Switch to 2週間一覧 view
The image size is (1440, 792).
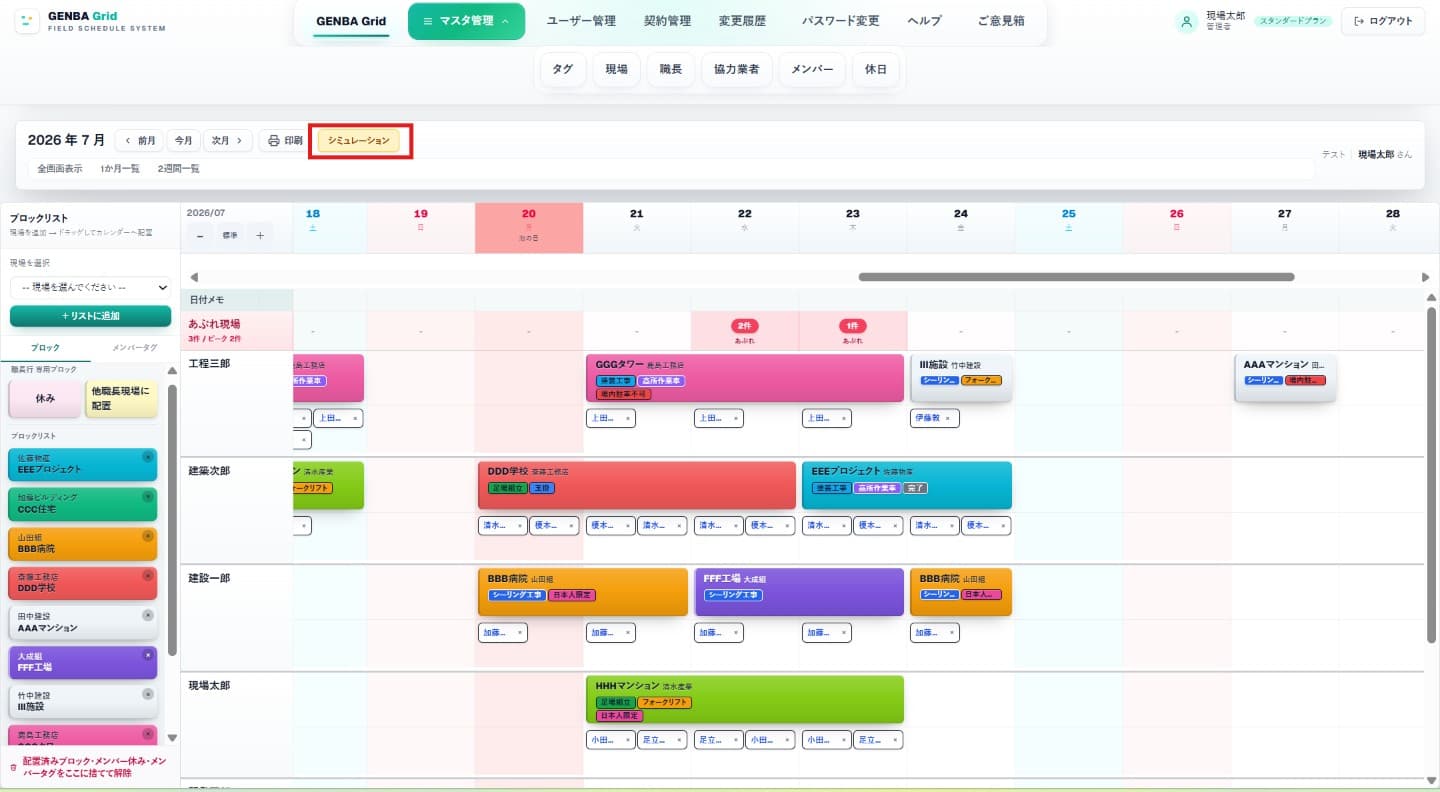[x=178, y=169]
